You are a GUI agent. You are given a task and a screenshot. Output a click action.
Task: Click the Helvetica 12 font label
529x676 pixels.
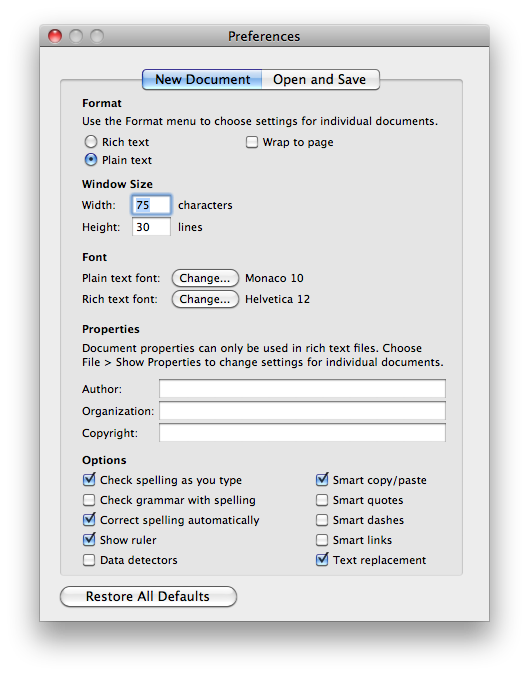[x=277, y=299]
